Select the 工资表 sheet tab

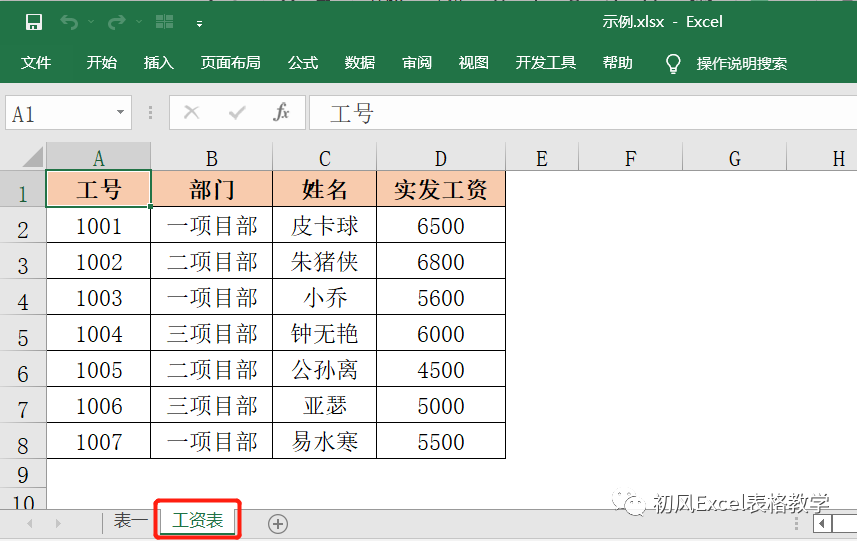198,521
